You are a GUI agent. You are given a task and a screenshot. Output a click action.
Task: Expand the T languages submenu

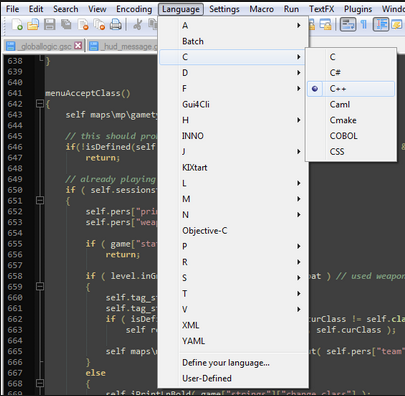point(233,294)
